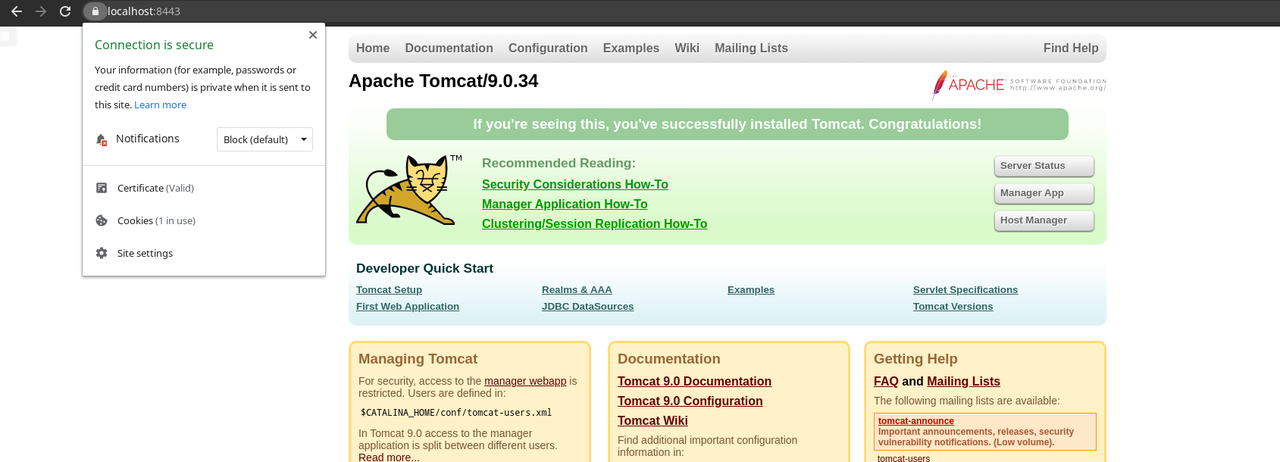This screenshot has width=1280, height=462.
Task: Click the Server Status button
Action: point(1044,166)
